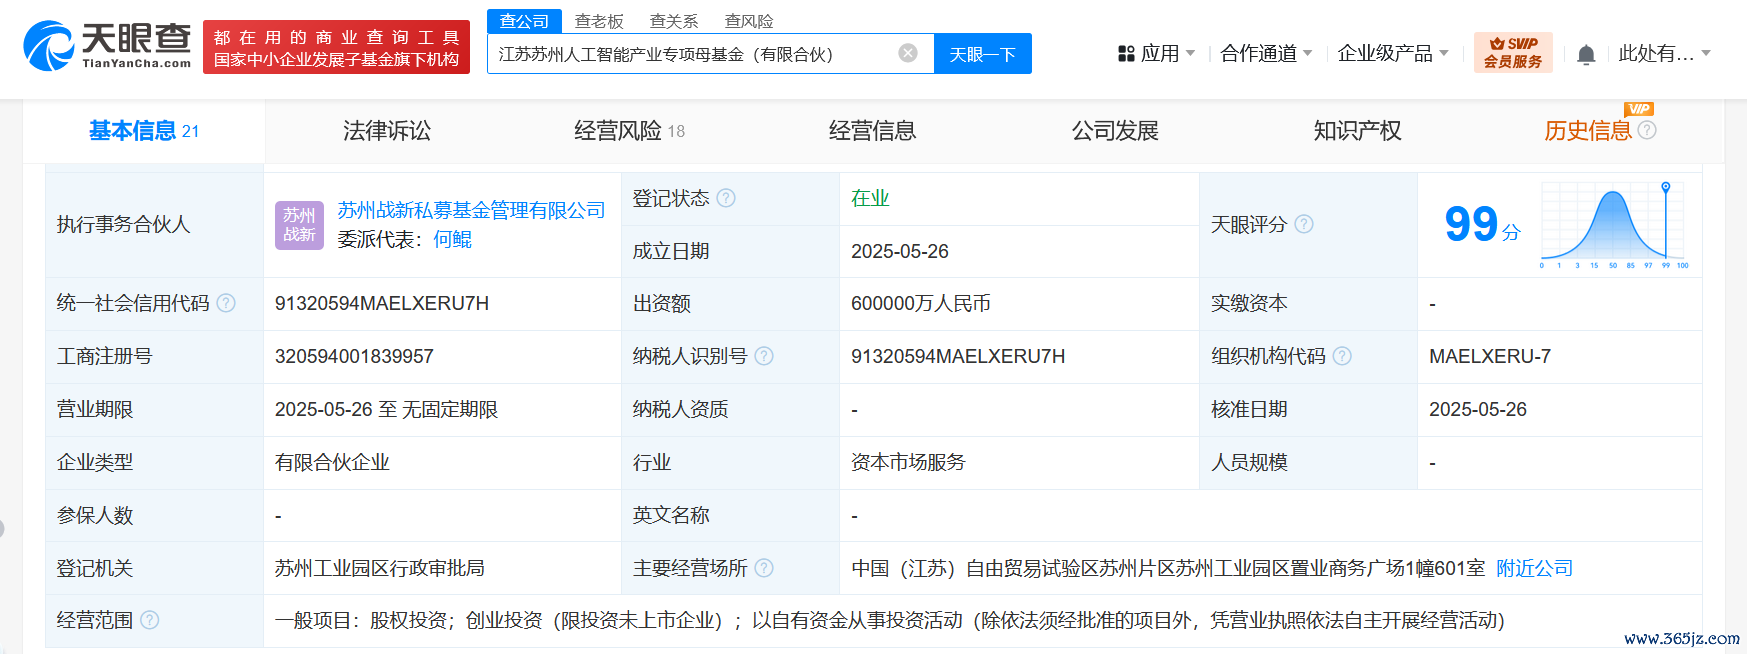
Task: Click 2025-05-26 至 无固定期限 business term
Action: [x=386, y=409]
